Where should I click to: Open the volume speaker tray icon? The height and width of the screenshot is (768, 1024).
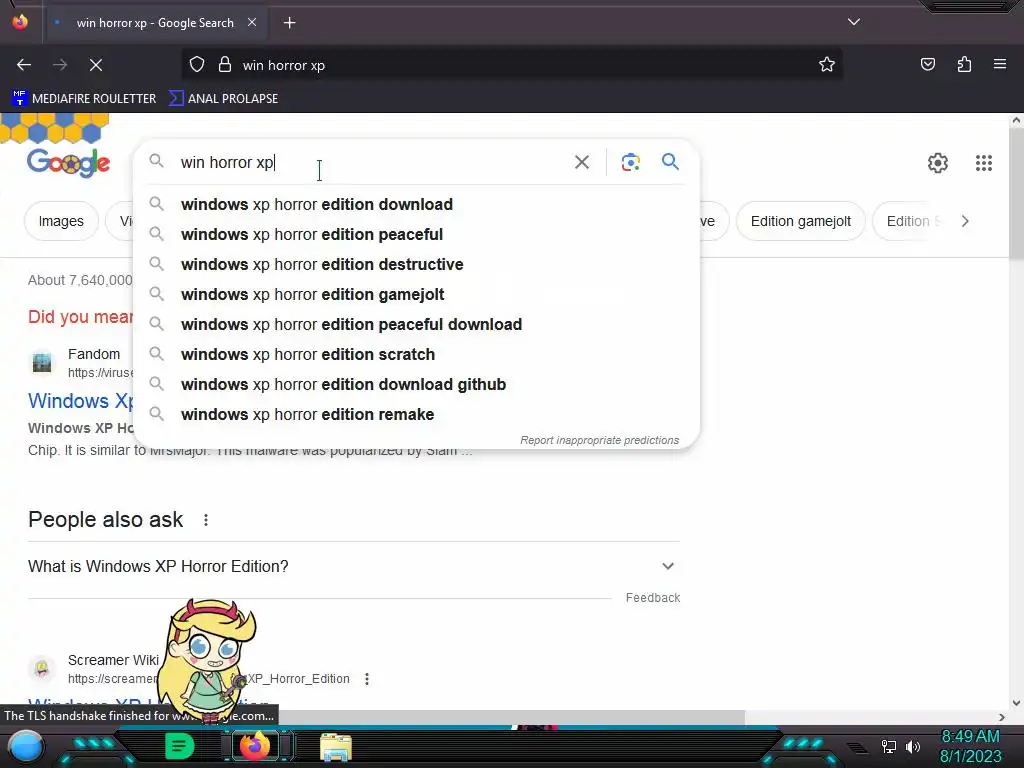(x=913, y=746)
